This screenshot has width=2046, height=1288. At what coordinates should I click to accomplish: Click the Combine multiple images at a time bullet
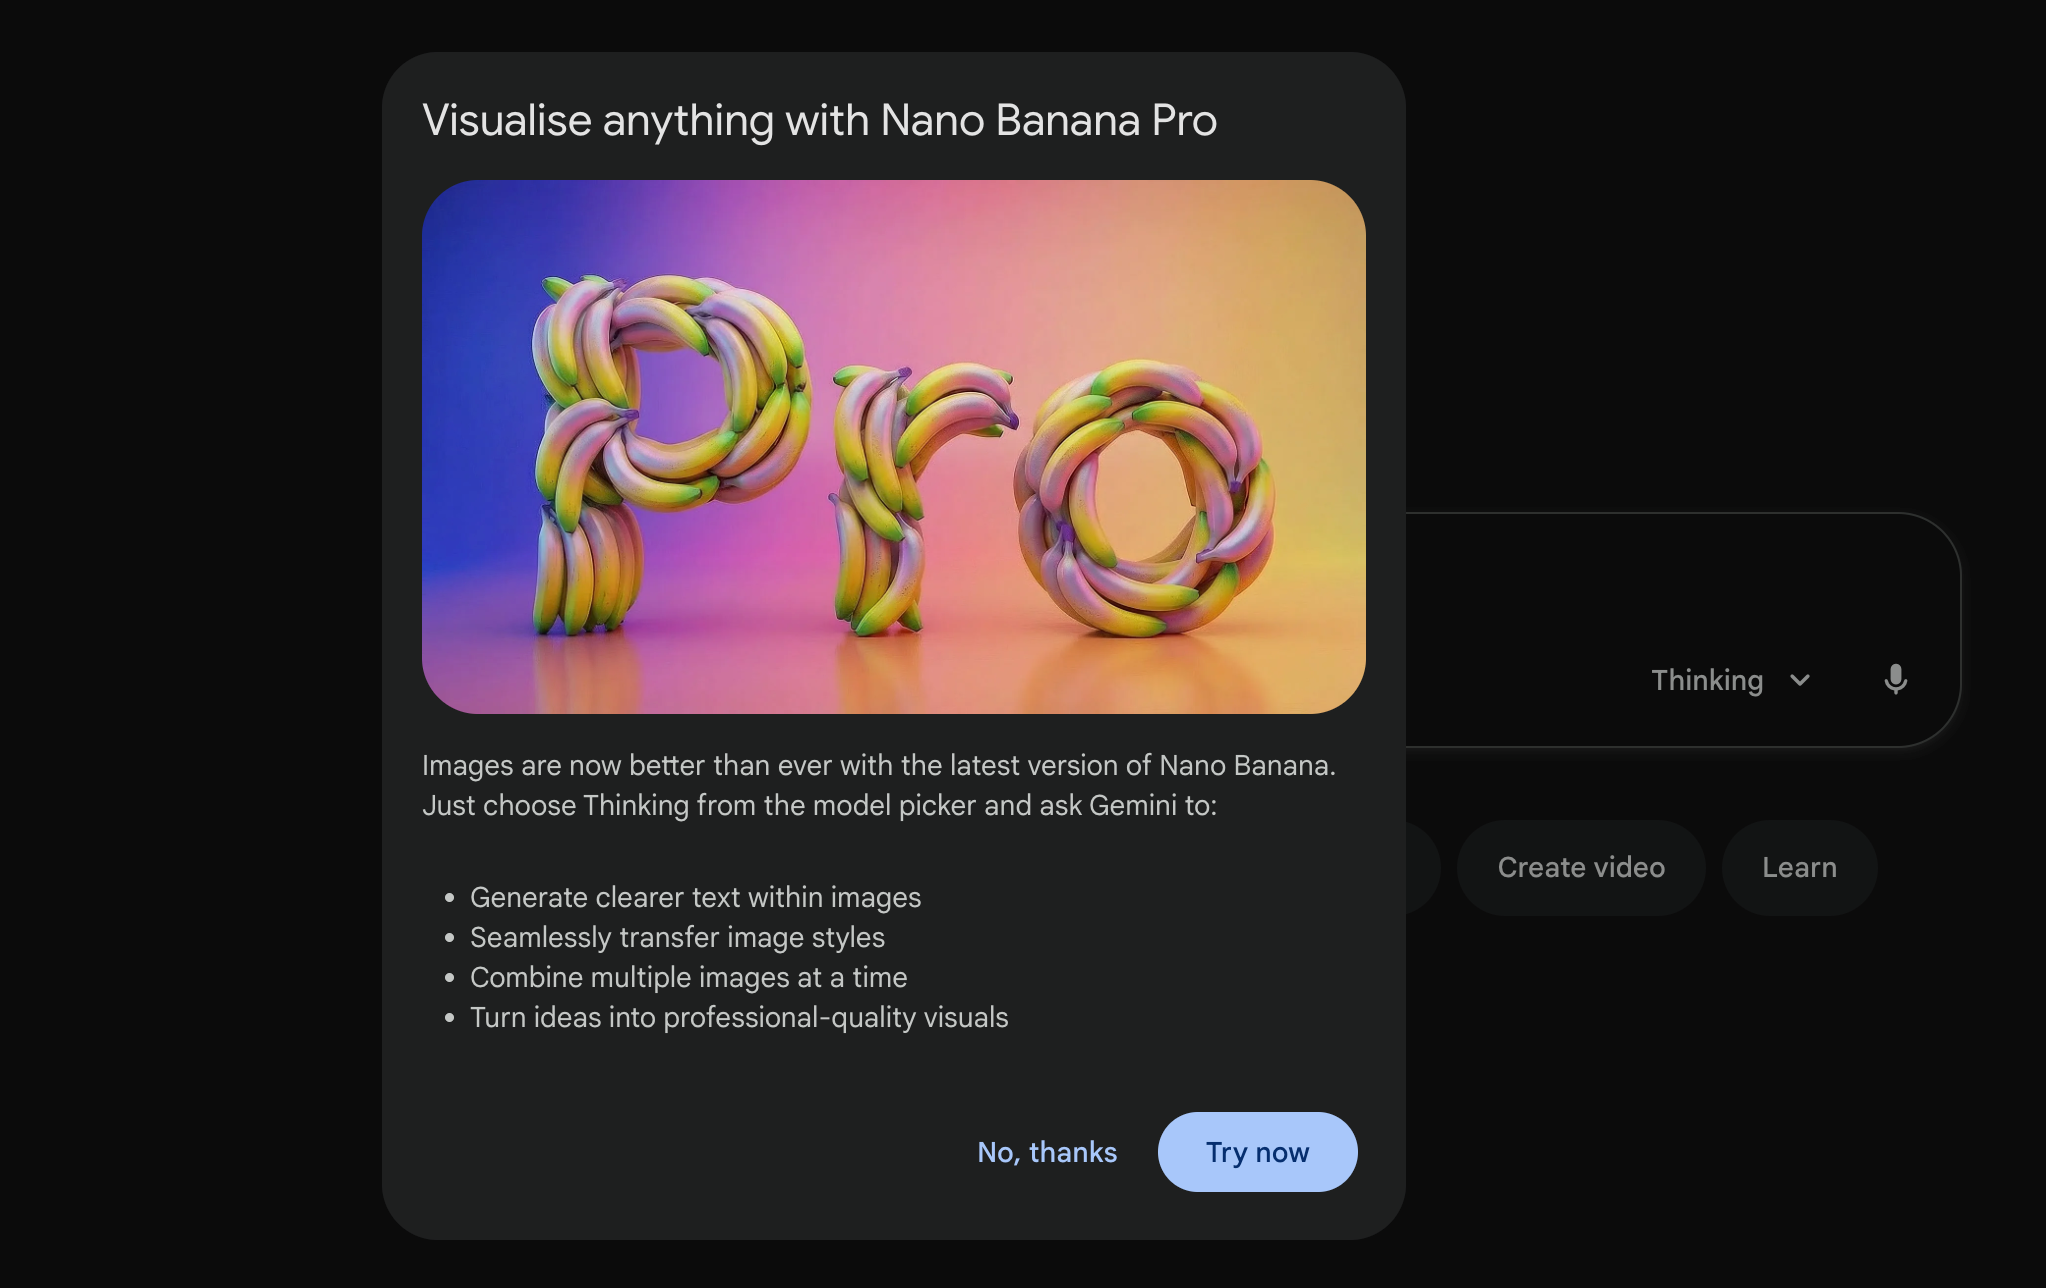point(688,978)
